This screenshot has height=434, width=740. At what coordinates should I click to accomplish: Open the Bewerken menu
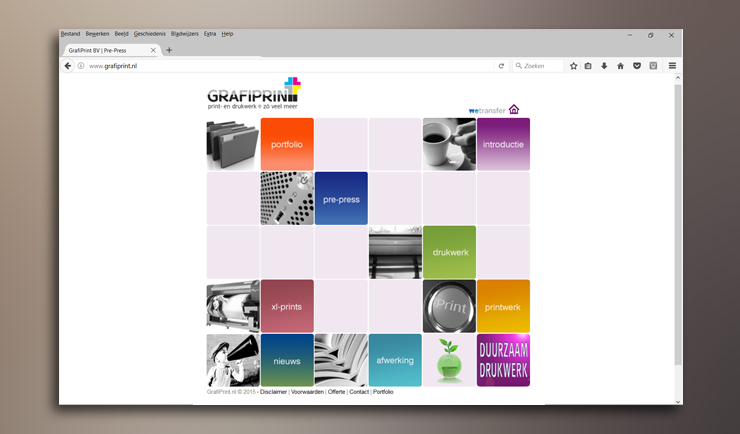tap(97, 34)
